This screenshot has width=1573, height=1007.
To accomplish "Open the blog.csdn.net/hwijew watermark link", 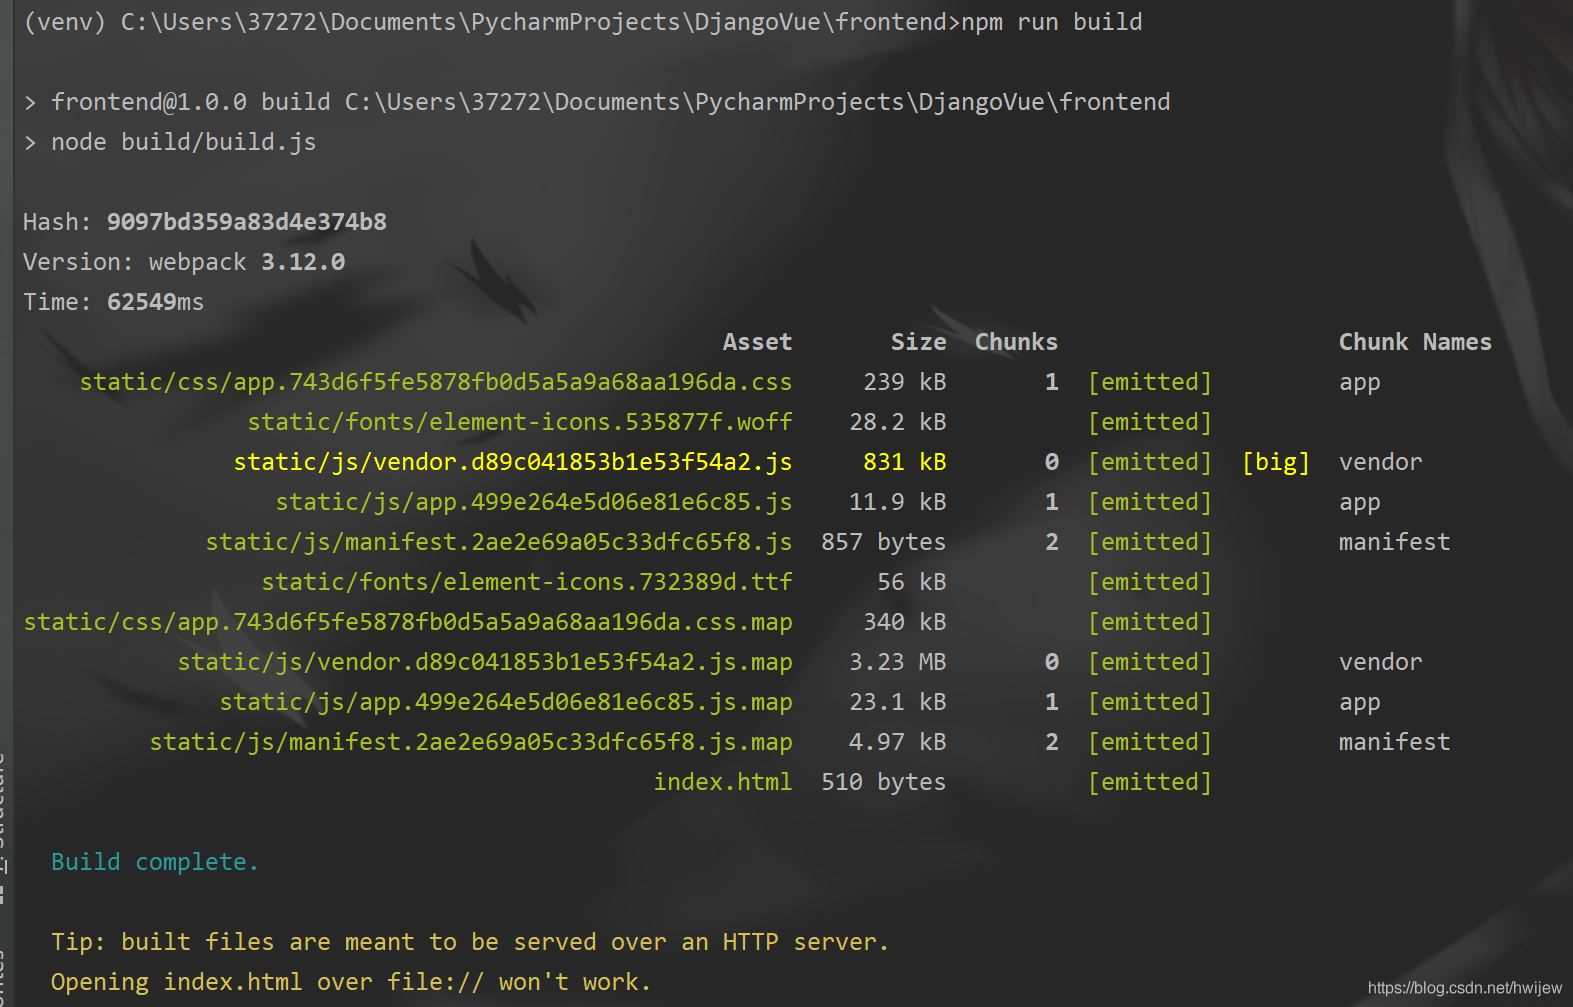I will 1464,987.
